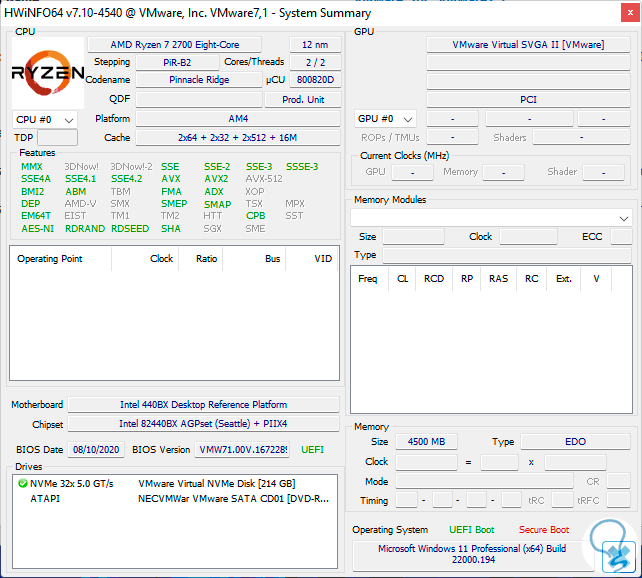Click the Operating Point column header
This screenshot has height=578, width=642.
60,259
